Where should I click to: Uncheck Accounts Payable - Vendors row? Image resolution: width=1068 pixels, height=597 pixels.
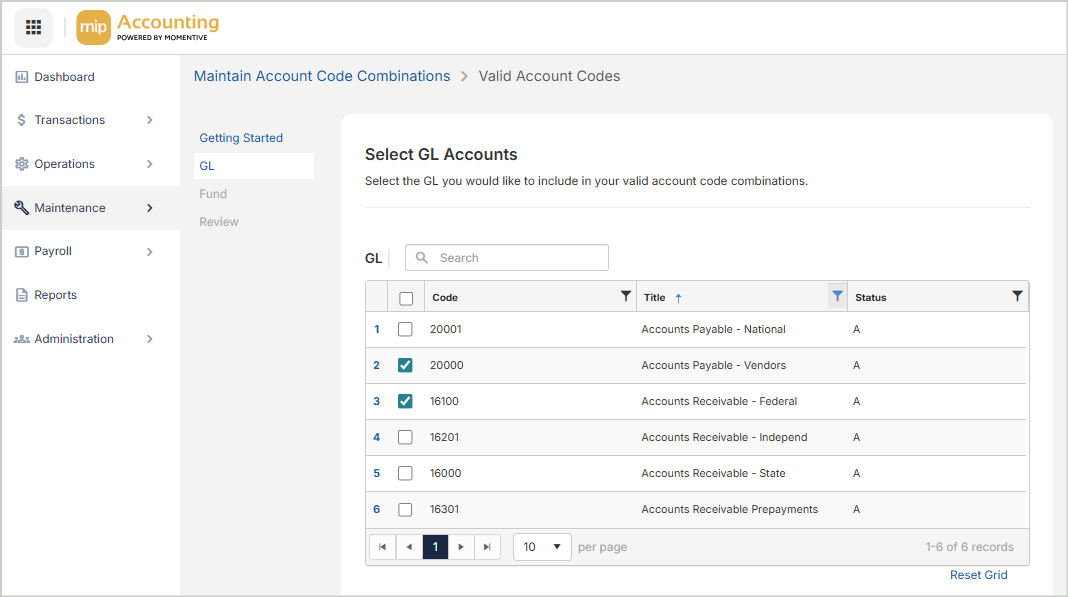click(x=405, y=365)
